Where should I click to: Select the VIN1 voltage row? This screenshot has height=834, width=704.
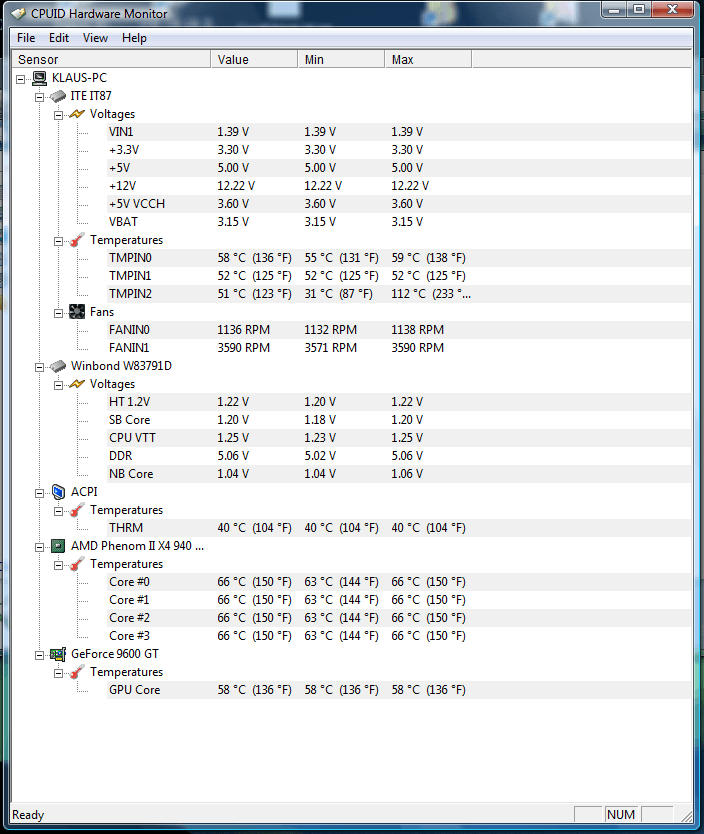point(399,132)
